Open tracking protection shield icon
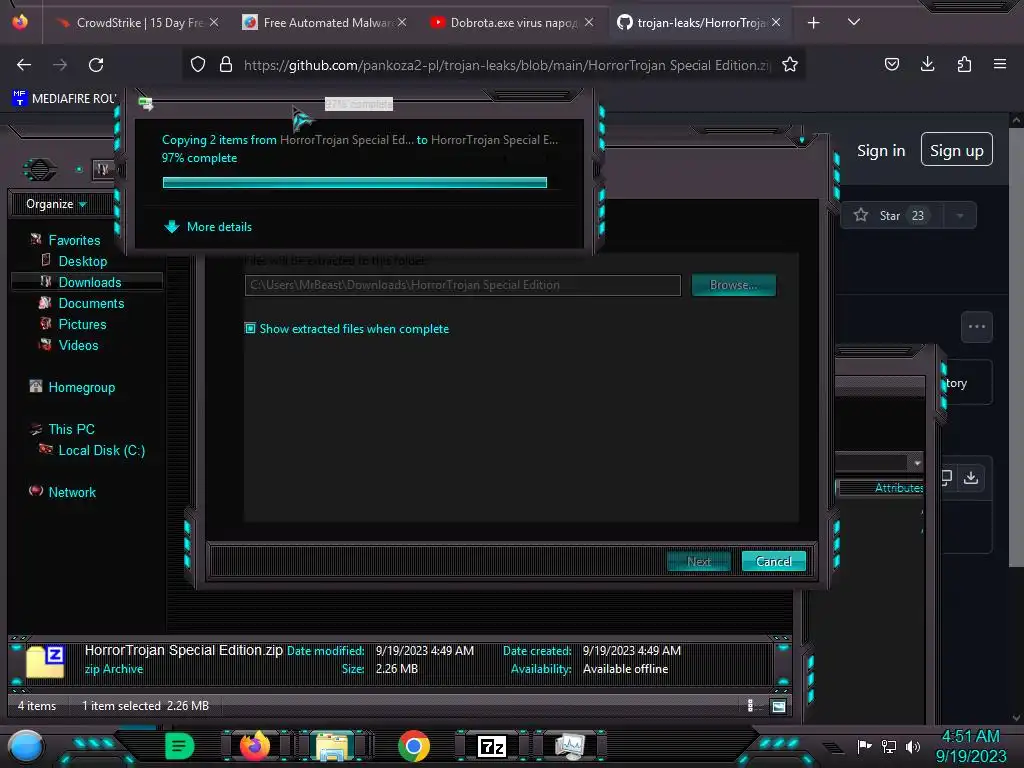 point(198,64)
